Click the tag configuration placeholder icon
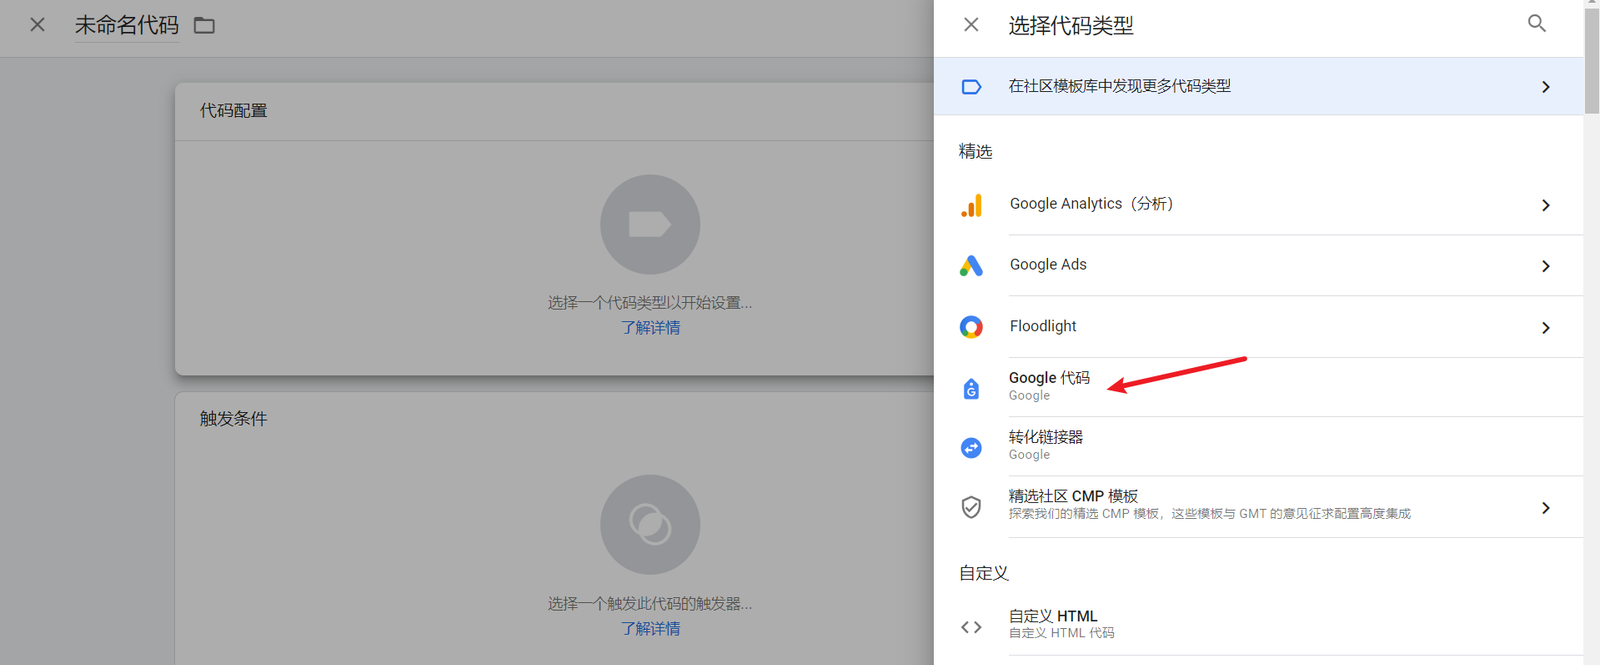 coord(650,224)
